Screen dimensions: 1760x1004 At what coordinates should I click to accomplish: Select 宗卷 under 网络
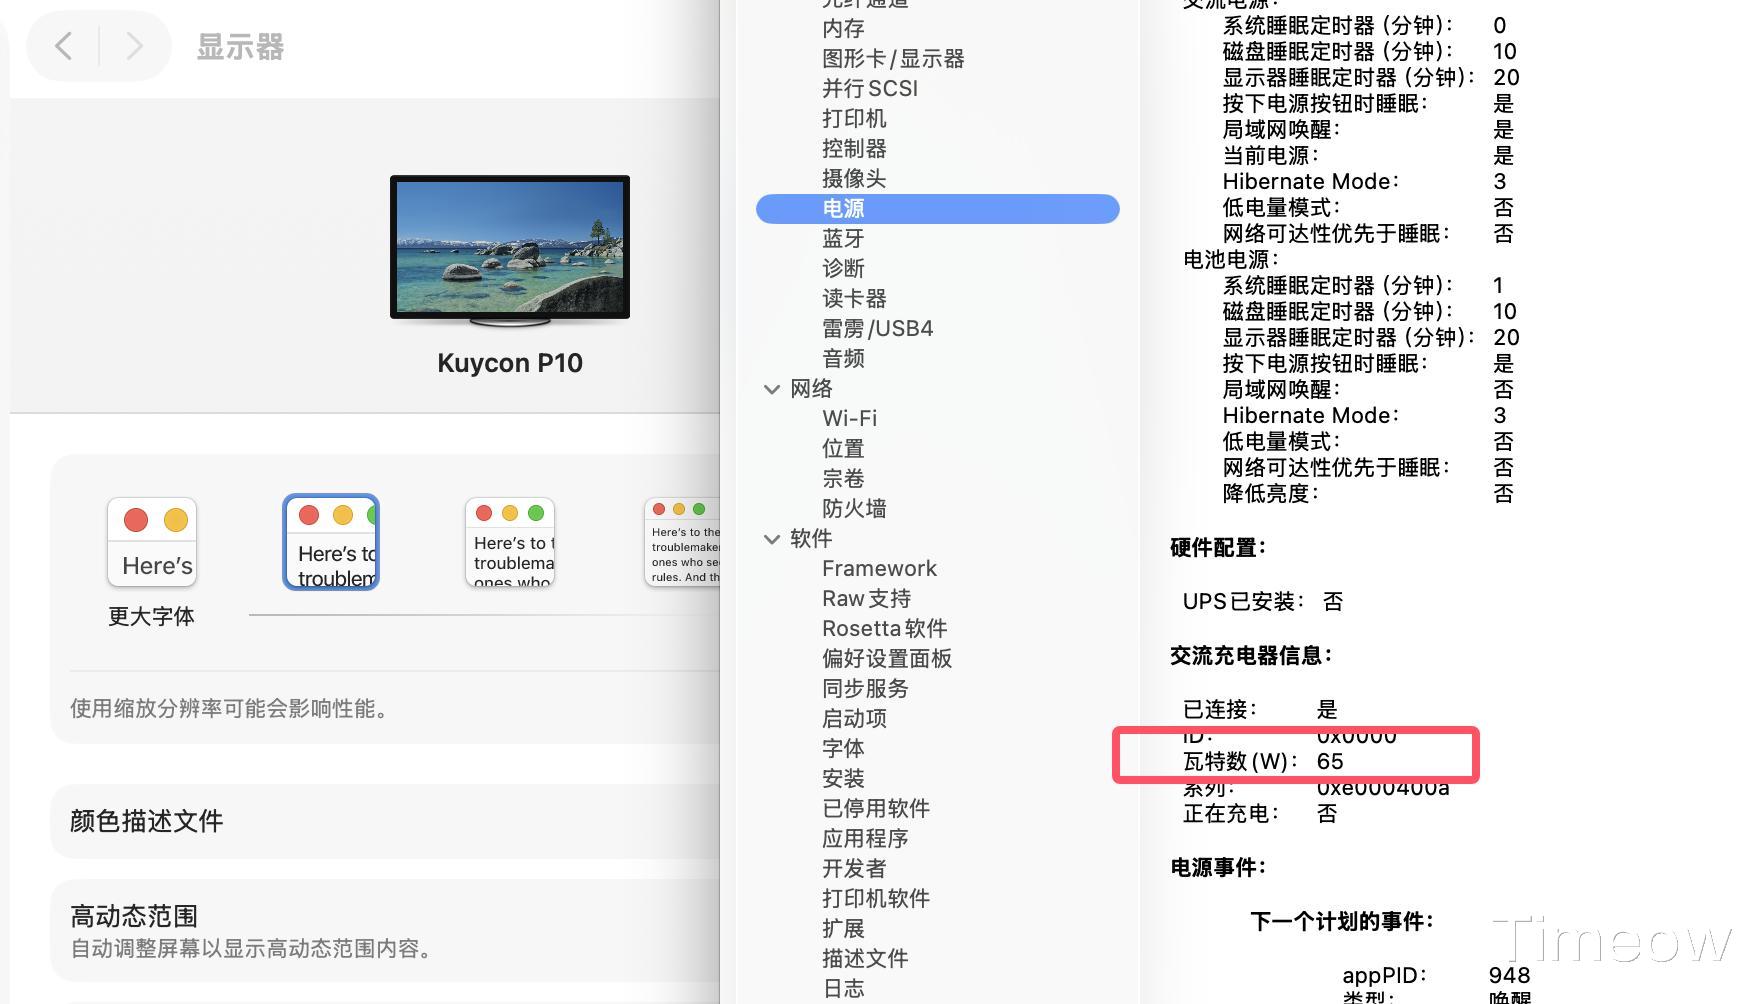[x=843, y=479]
